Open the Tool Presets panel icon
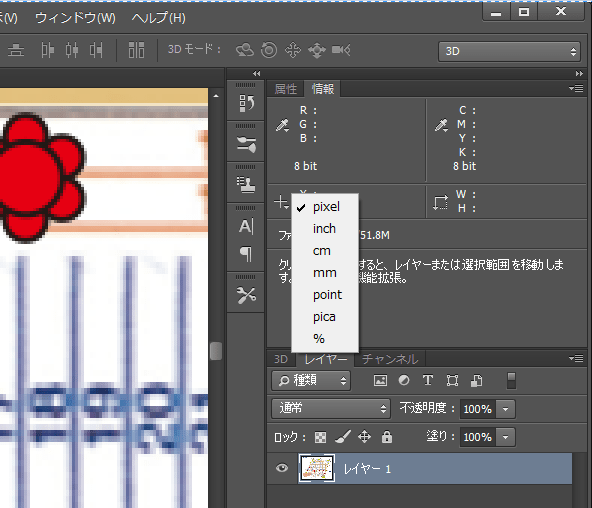This screenshot has width=592, height=508. (246, 295)
